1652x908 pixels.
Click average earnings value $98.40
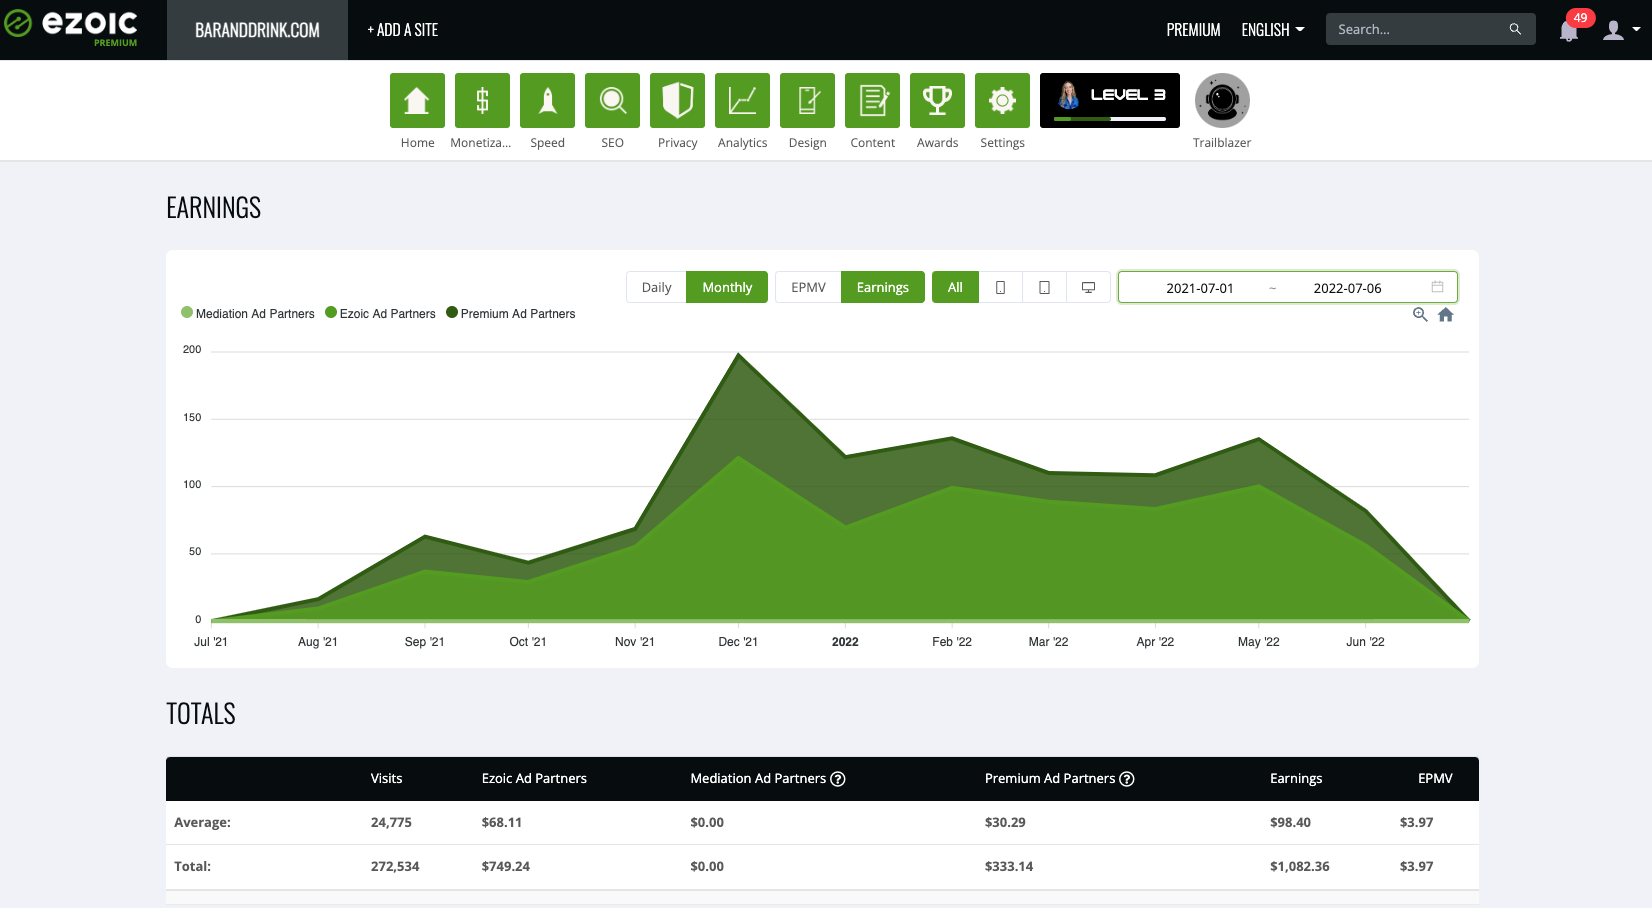coord(1290,823)
